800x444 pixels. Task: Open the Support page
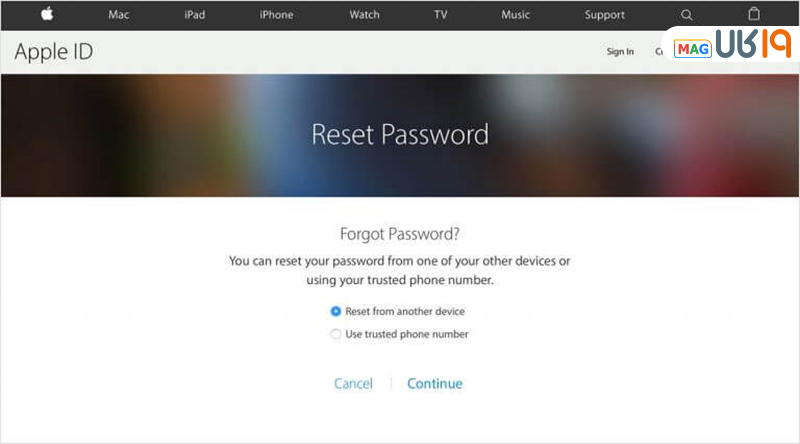pyautogui.click(x=604, y=15)
